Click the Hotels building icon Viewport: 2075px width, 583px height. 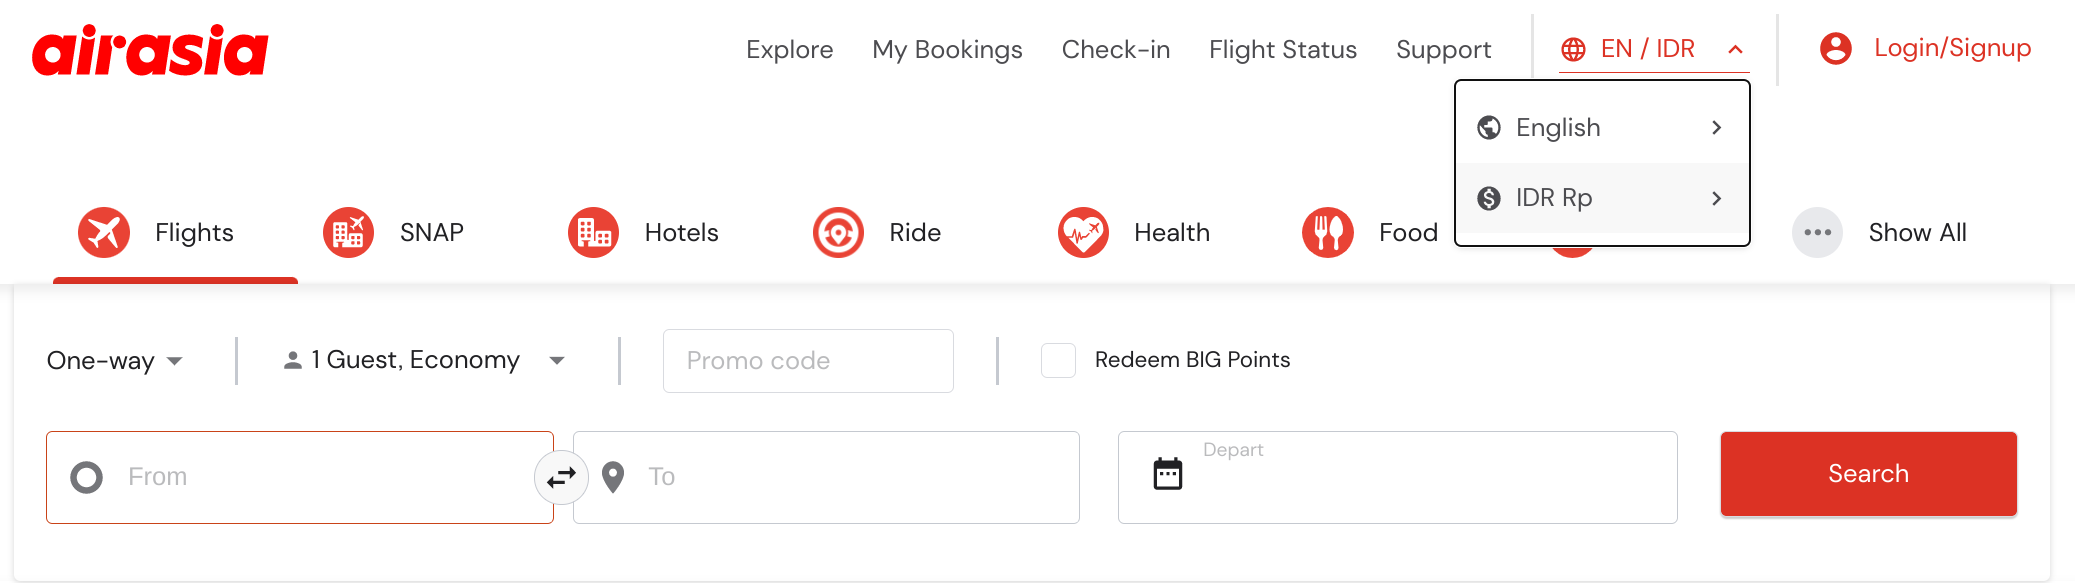tap(593, 233)
